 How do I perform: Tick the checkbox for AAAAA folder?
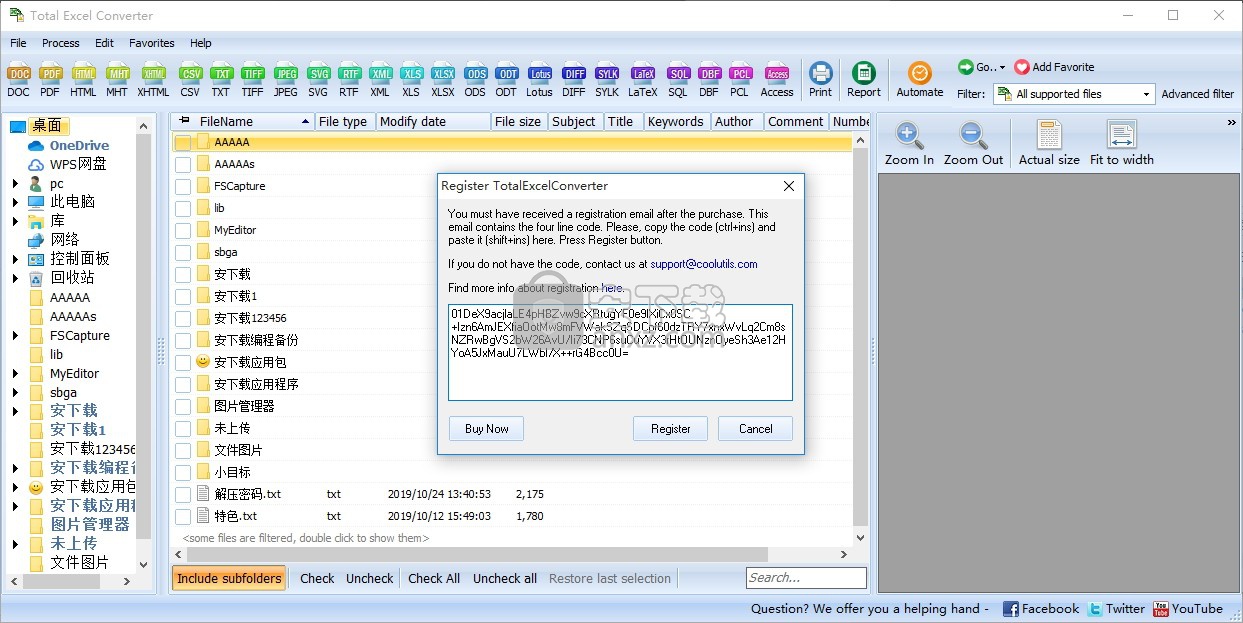(x=182, y=142)
